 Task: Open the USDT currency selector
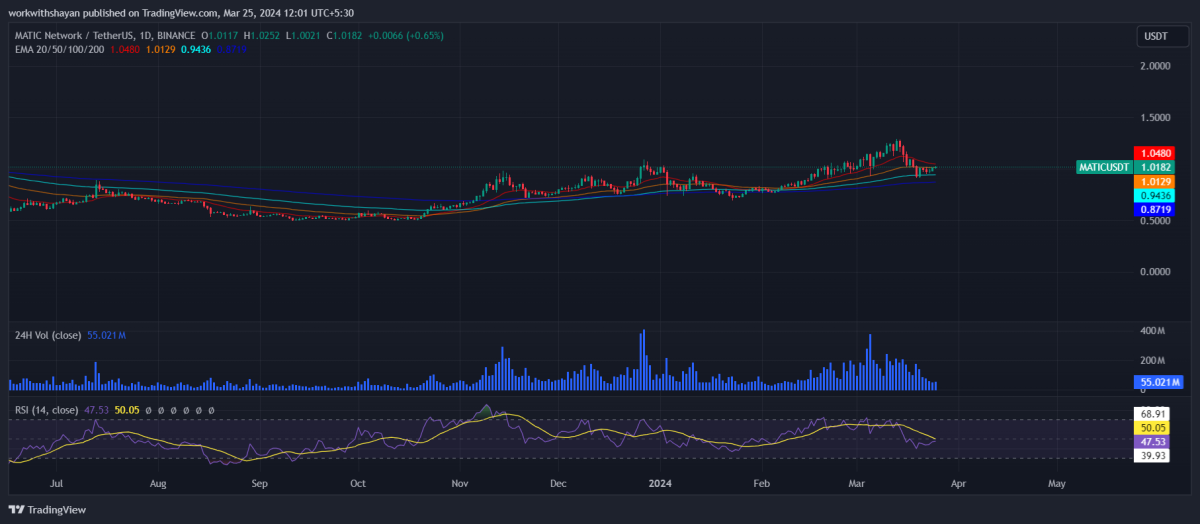click(1157, 37)
